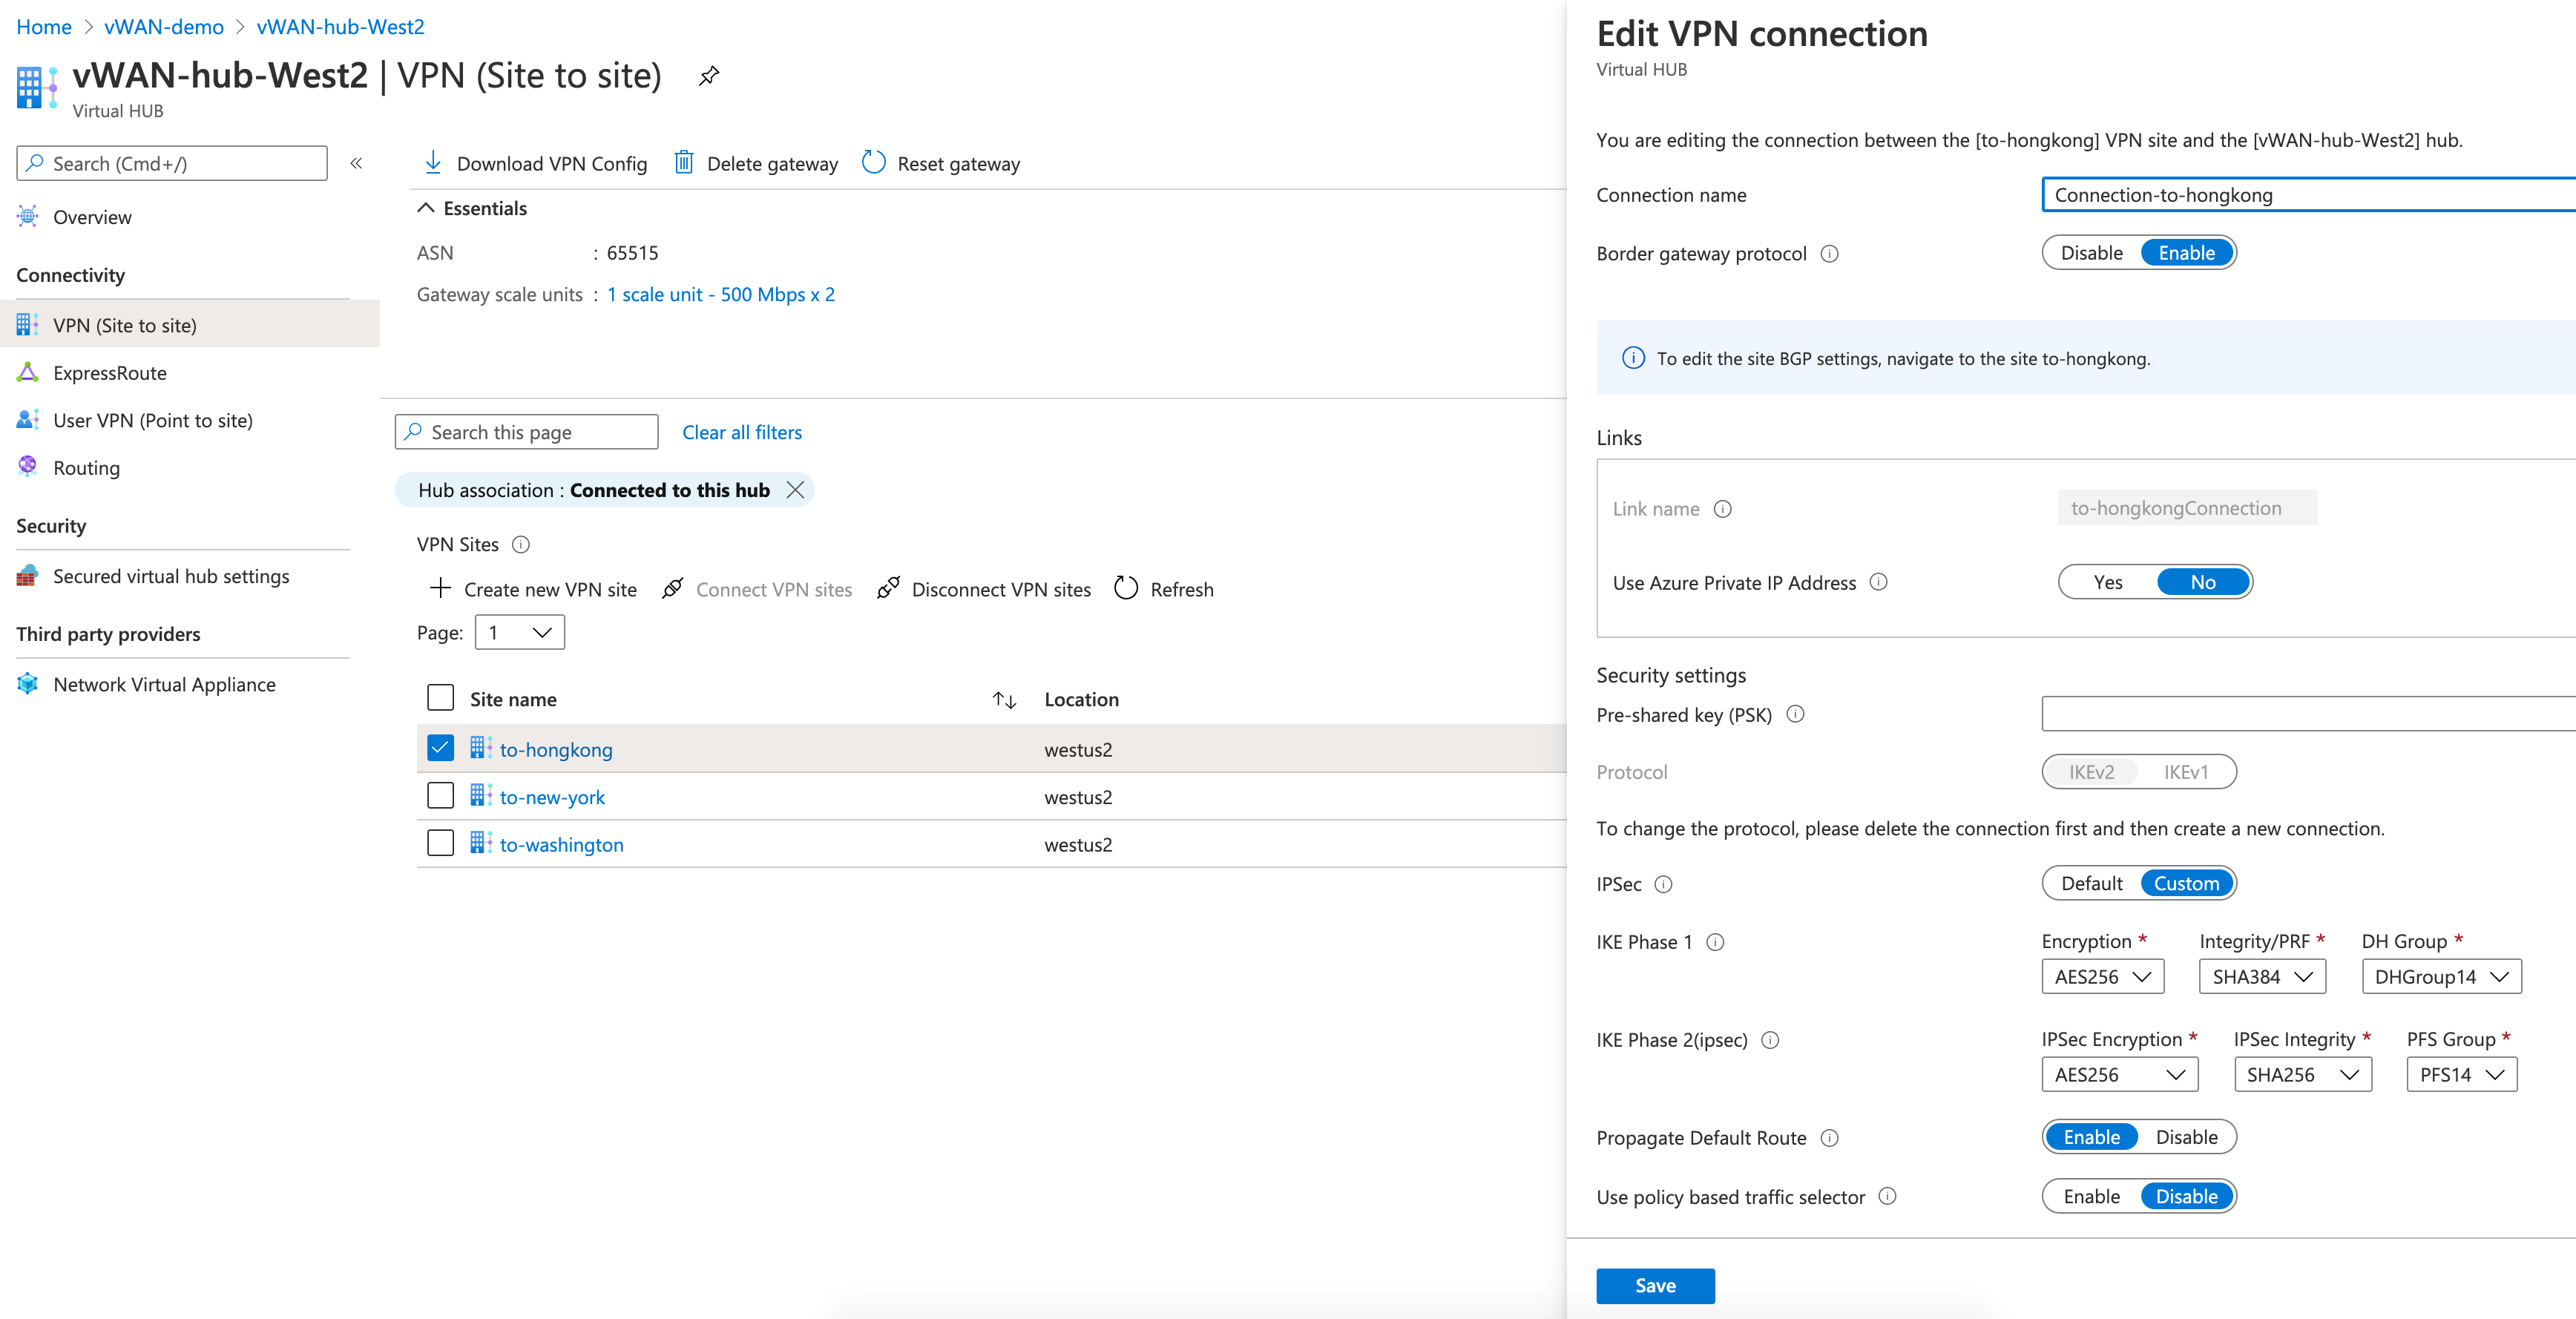This screenshot has width=2576, height=1319.
Task: Switch IPSec to Default
Action: click(x=2091, y=883)
